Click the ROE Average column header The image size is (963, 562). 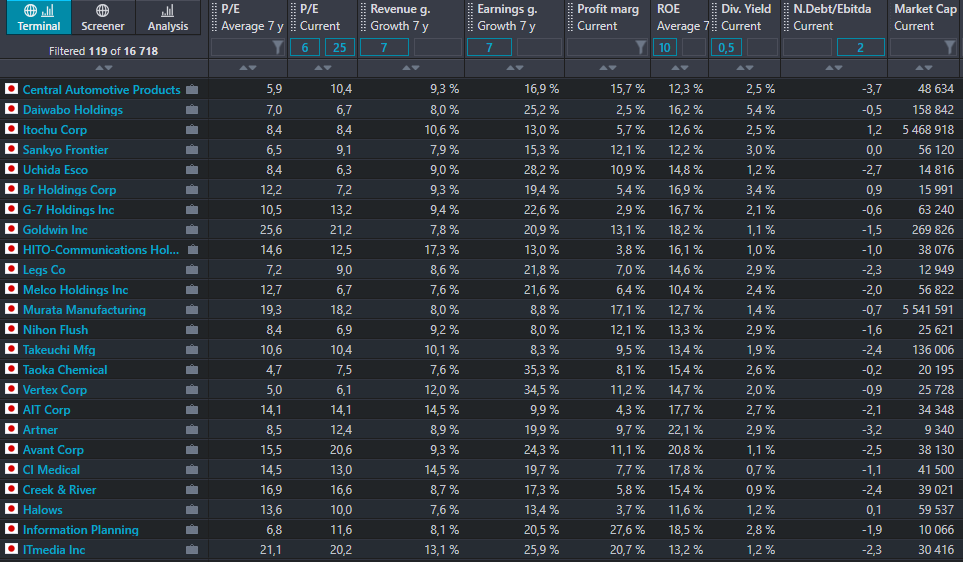(x=680, y=17)
